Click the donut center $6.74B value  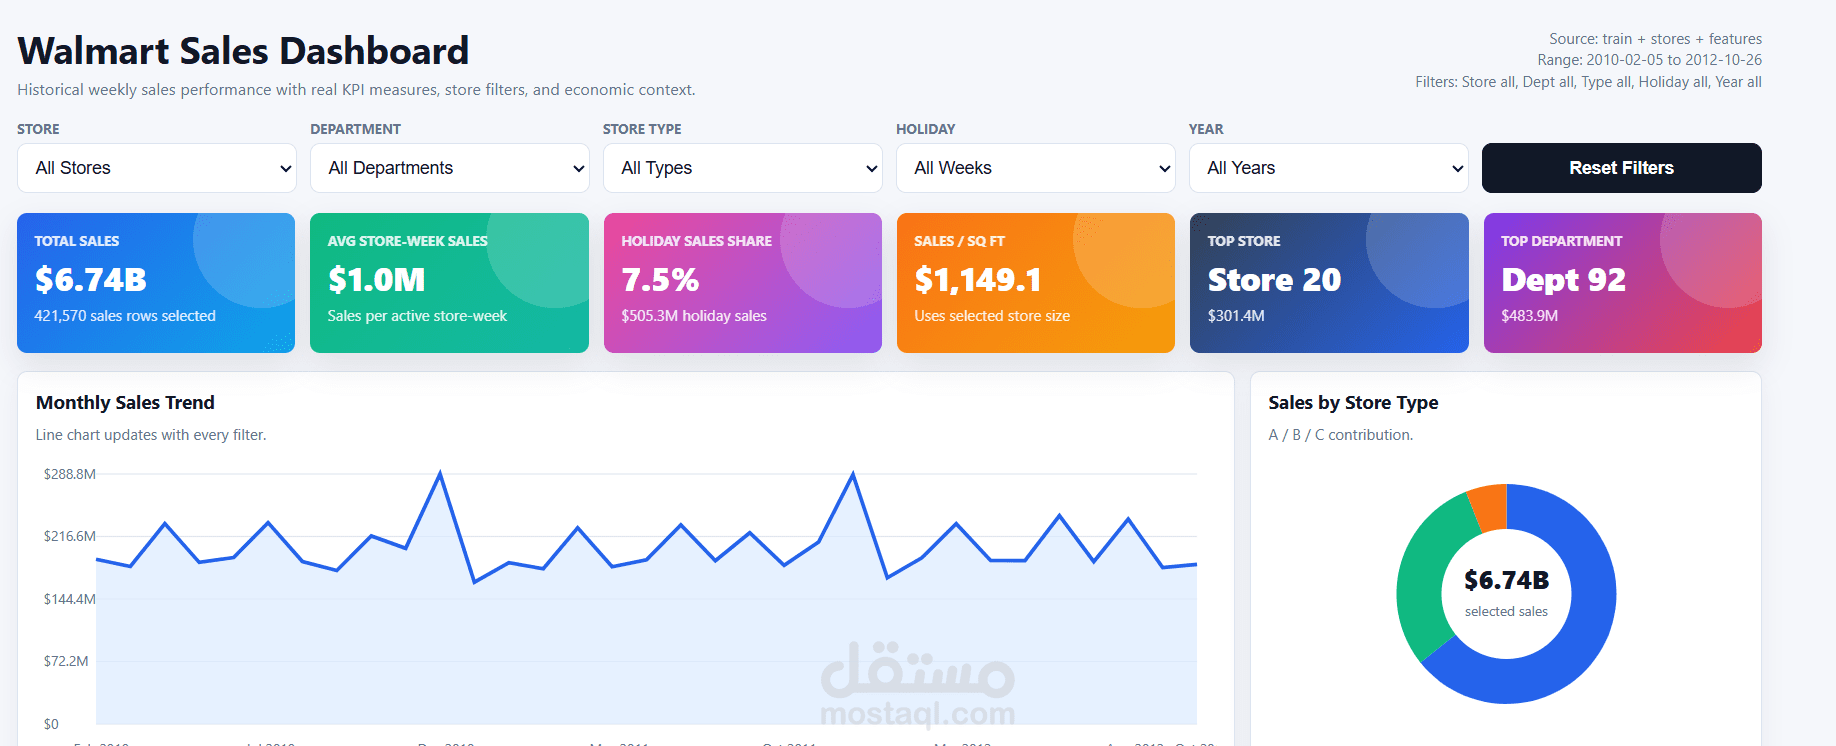click(1506, 580)
